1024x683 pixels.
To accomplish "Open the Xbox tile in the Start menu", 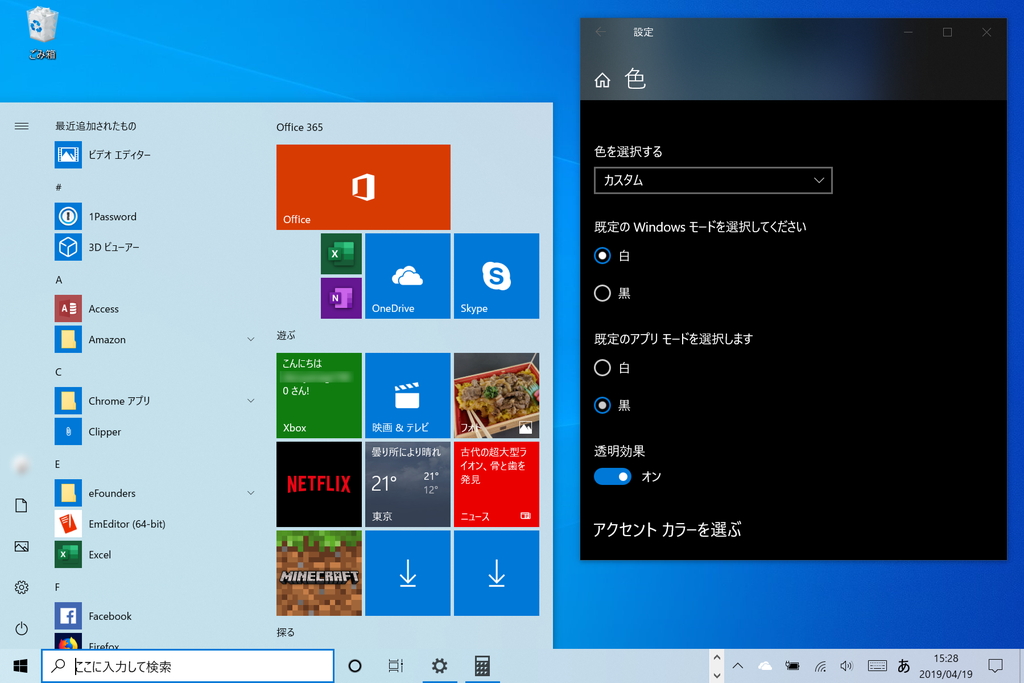I will pos(319,395).
